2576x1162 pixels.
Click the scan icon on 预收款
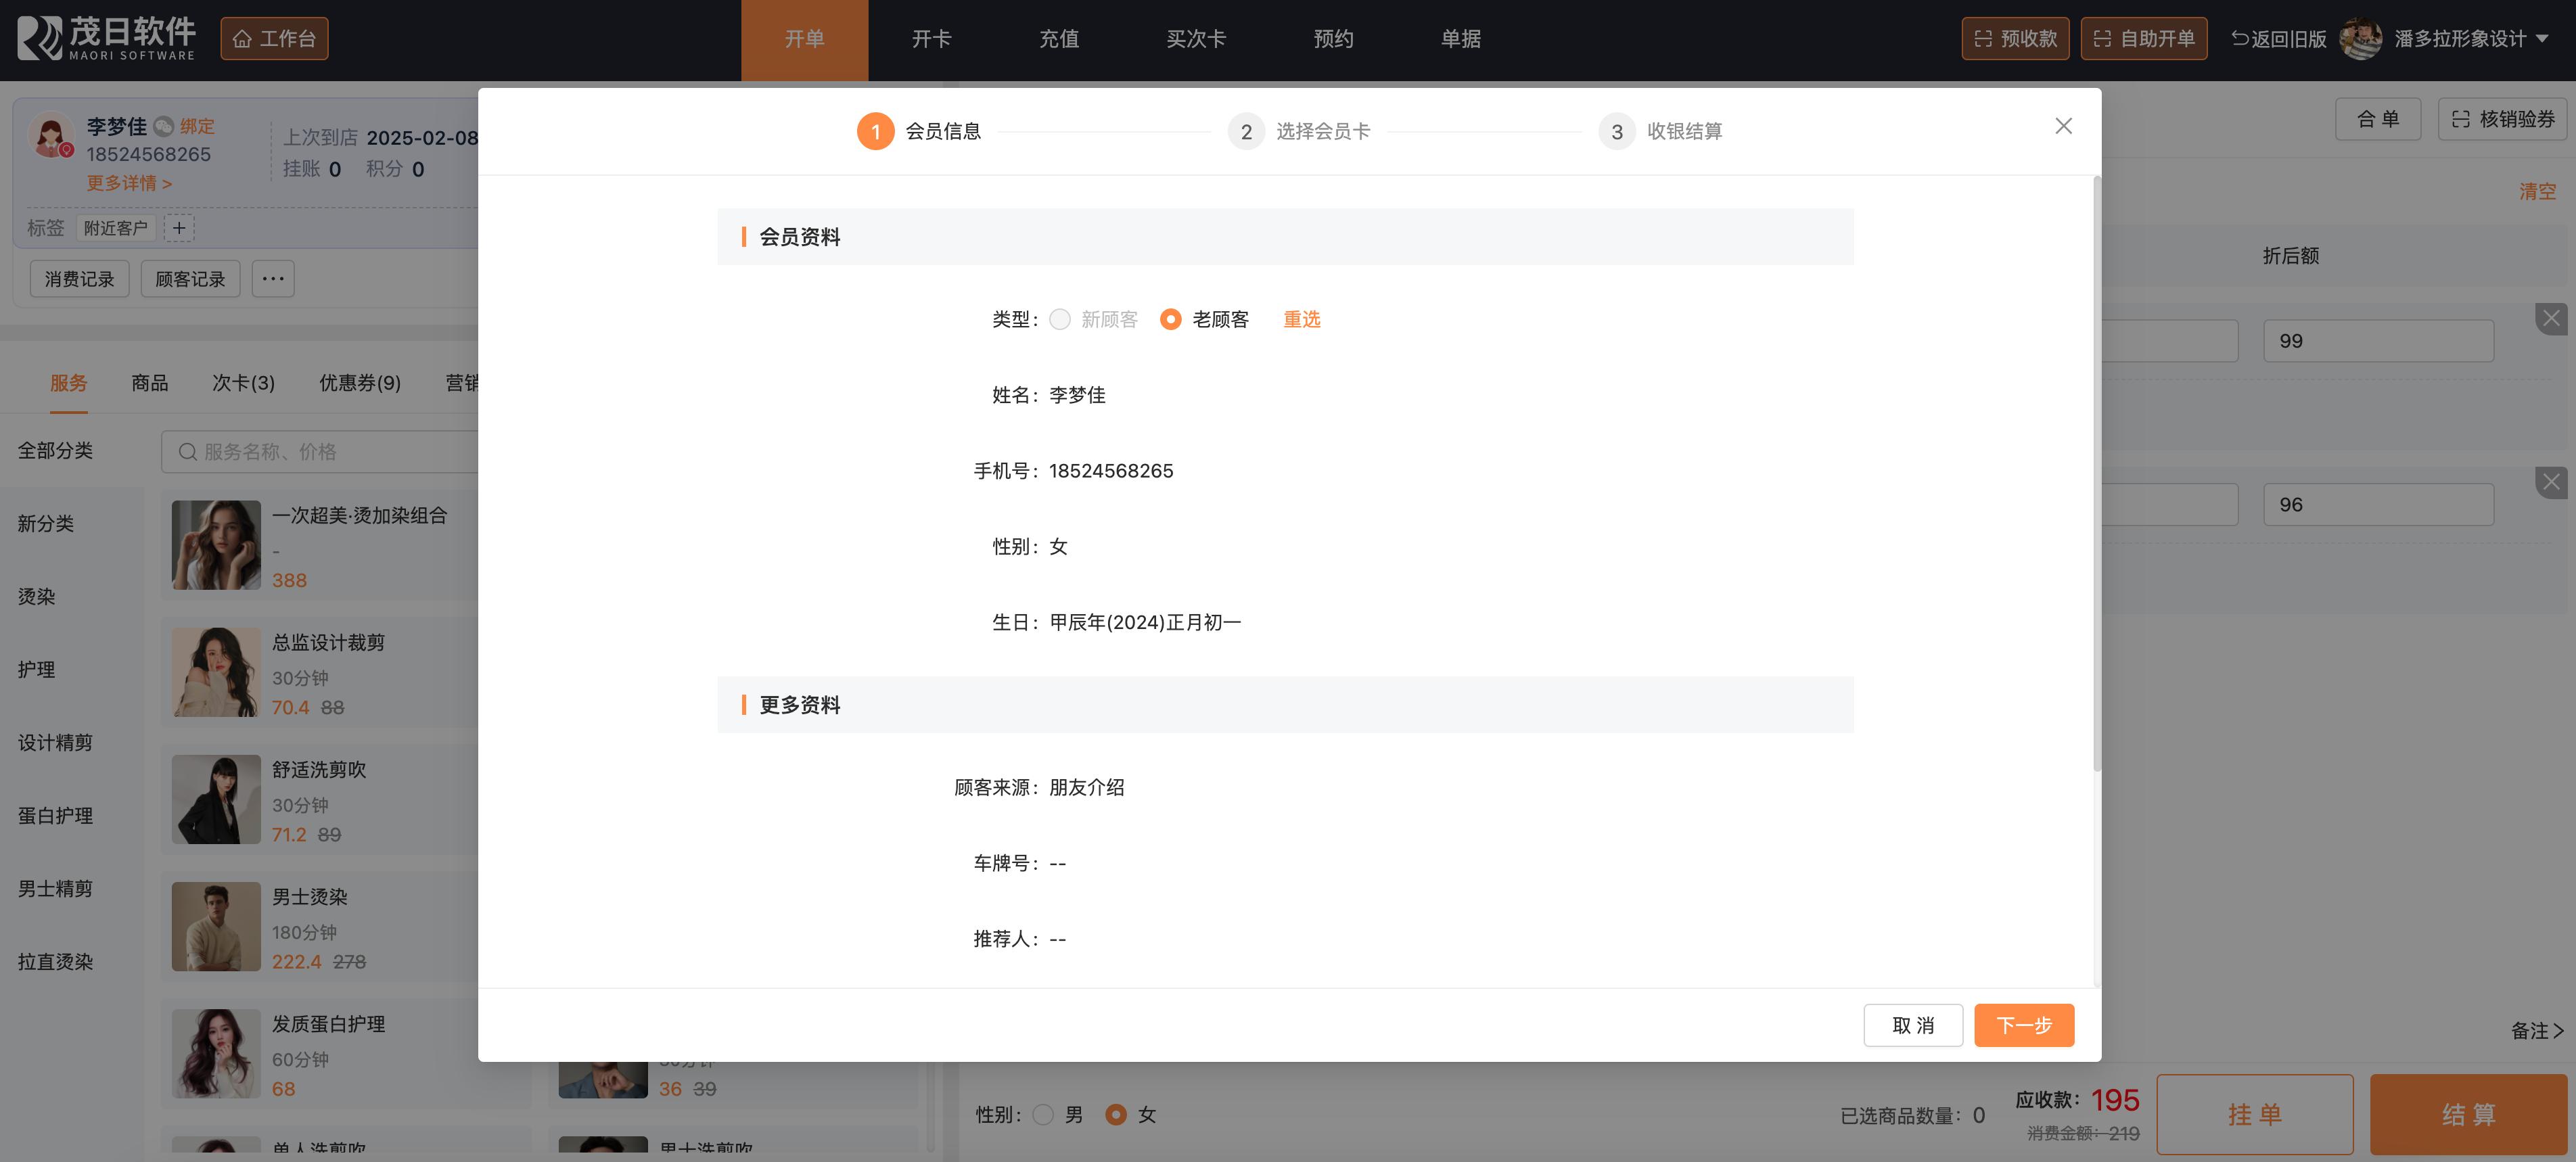coord(1983,39)
